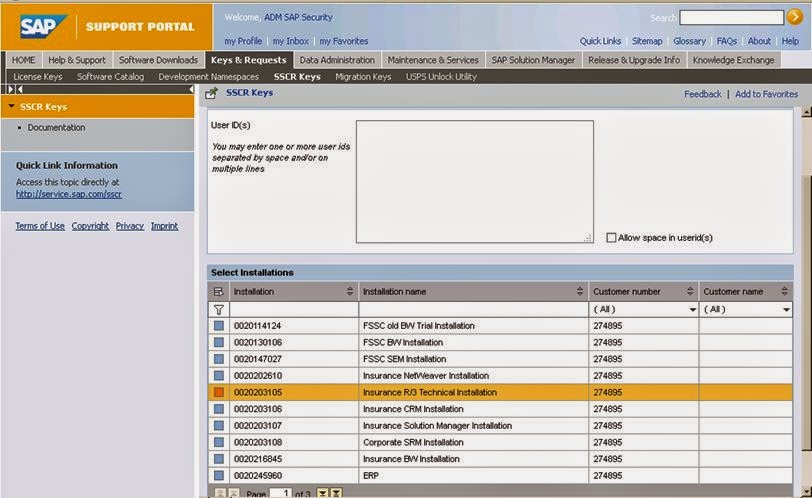
Task: Sort by Installation name column arrows
Action: (x=580, y=291)
